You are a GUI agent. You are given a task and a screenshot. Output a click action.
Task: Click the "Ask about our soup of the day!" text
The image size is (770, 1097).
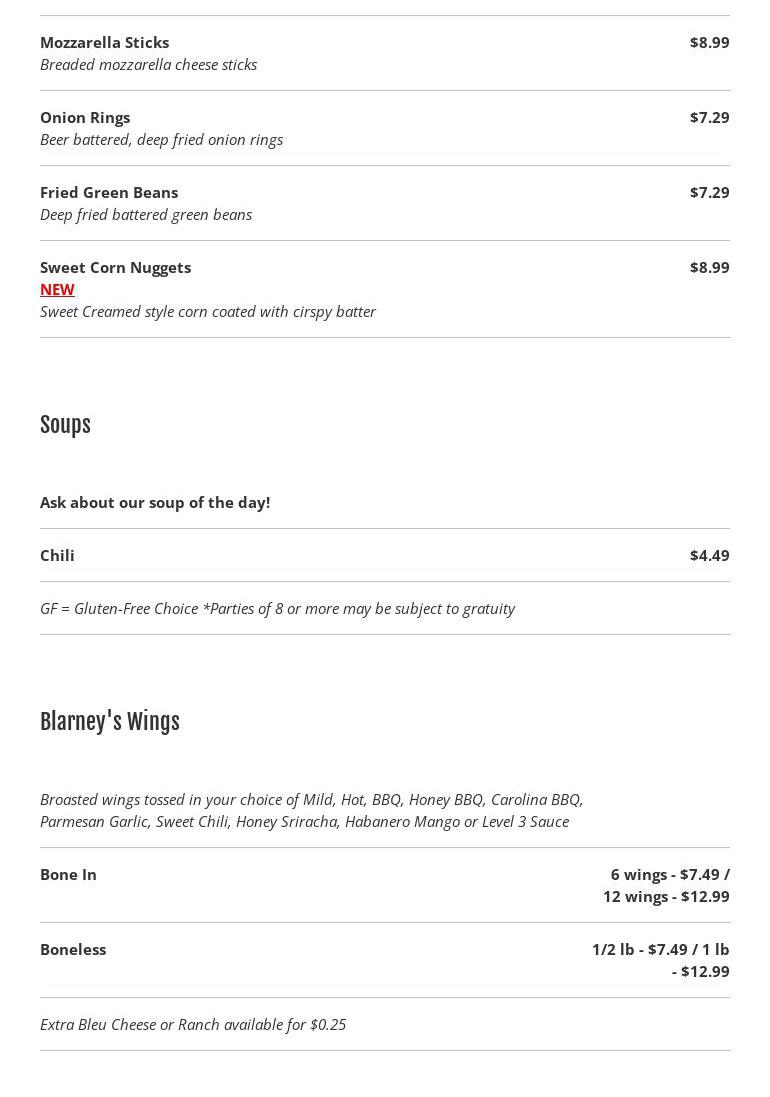(155, 502)
